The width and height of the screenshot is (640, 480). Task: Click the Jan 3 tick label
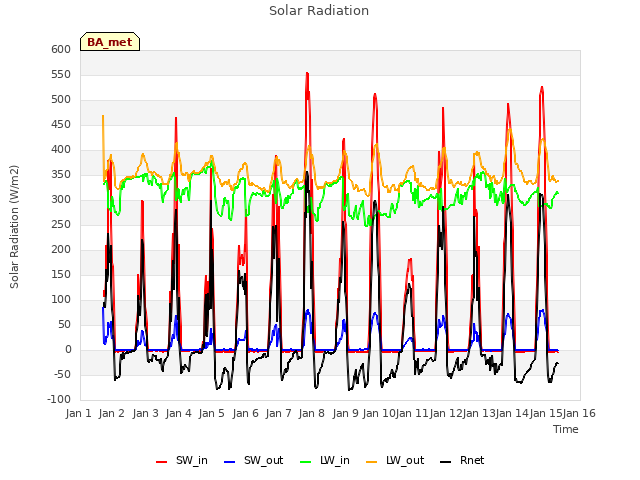click(146, 413)
